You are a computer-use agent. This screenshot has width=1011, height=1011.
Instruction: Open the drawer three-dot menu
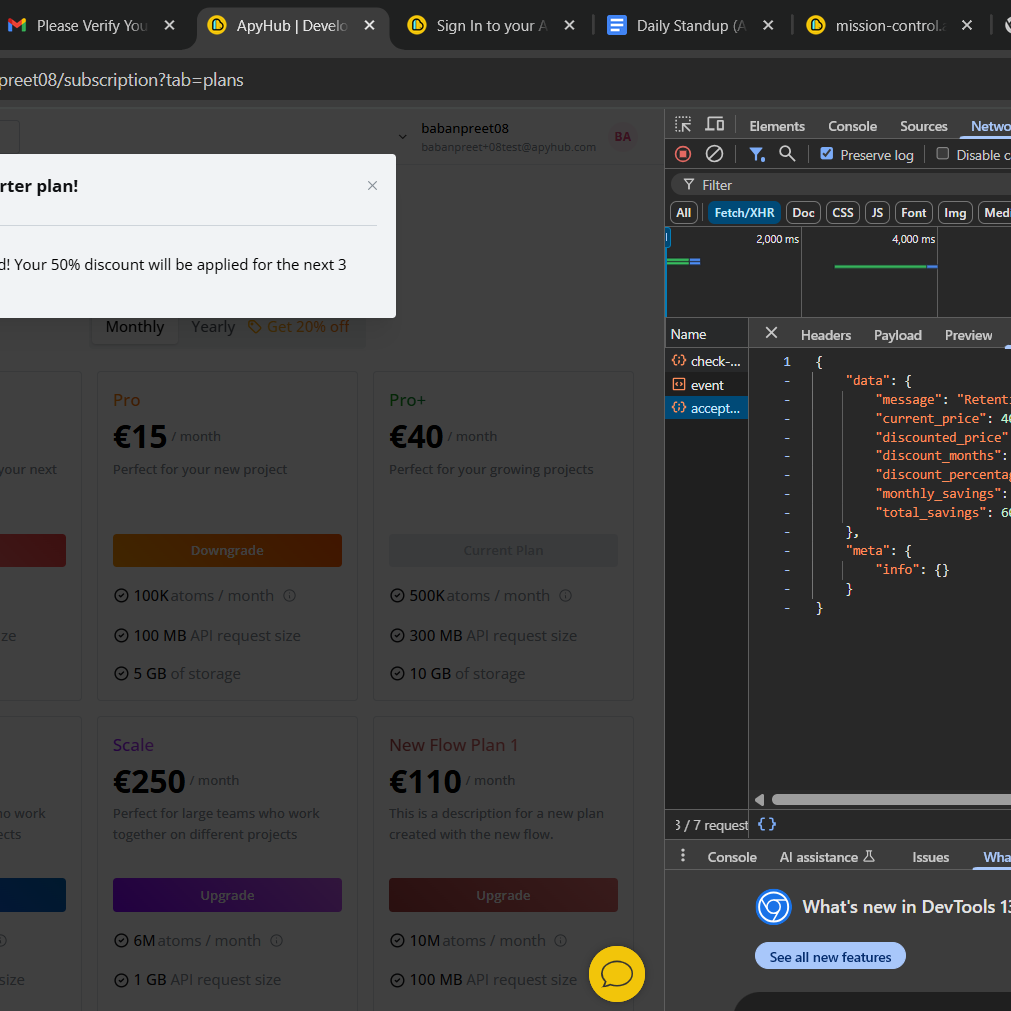coord(683,856)
